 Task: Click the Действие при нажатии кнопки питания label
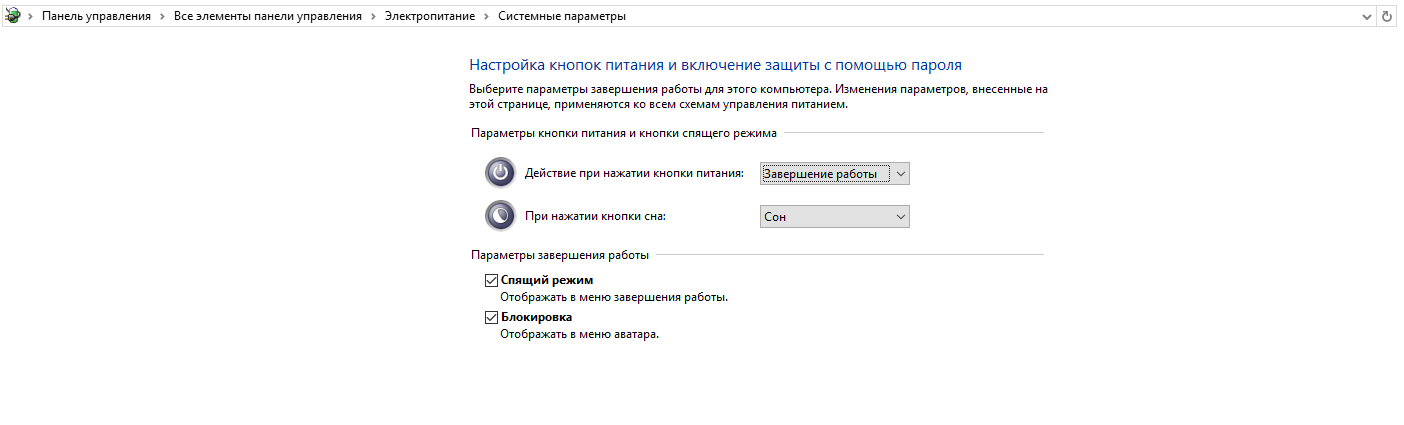pos(634,174)
